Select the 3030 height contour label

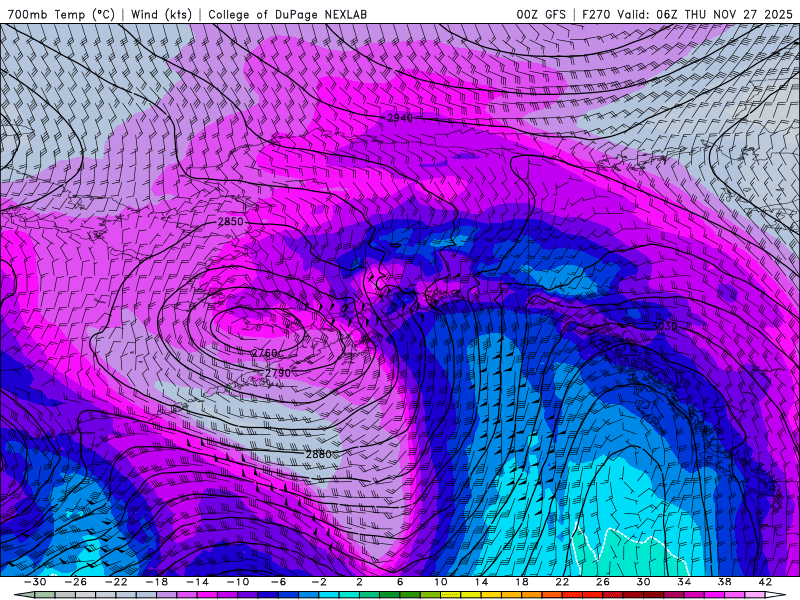coord(665,327)
